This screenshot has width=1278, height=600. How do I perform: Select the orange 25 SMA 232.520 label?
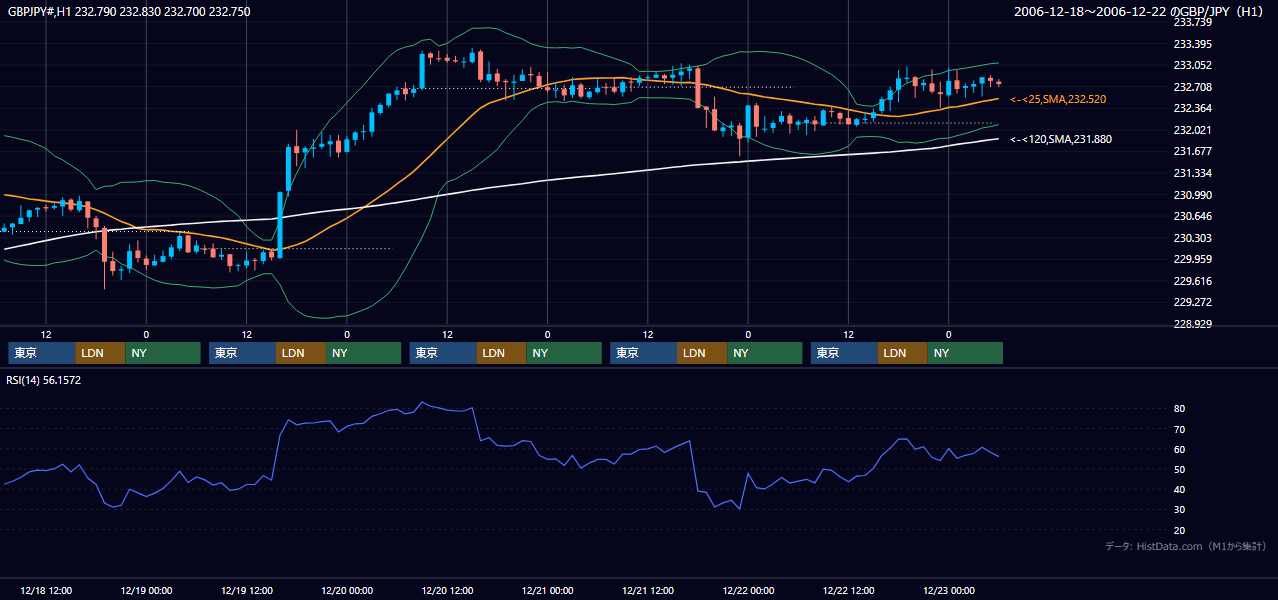pyautogui.click(x=1058, y=100)
